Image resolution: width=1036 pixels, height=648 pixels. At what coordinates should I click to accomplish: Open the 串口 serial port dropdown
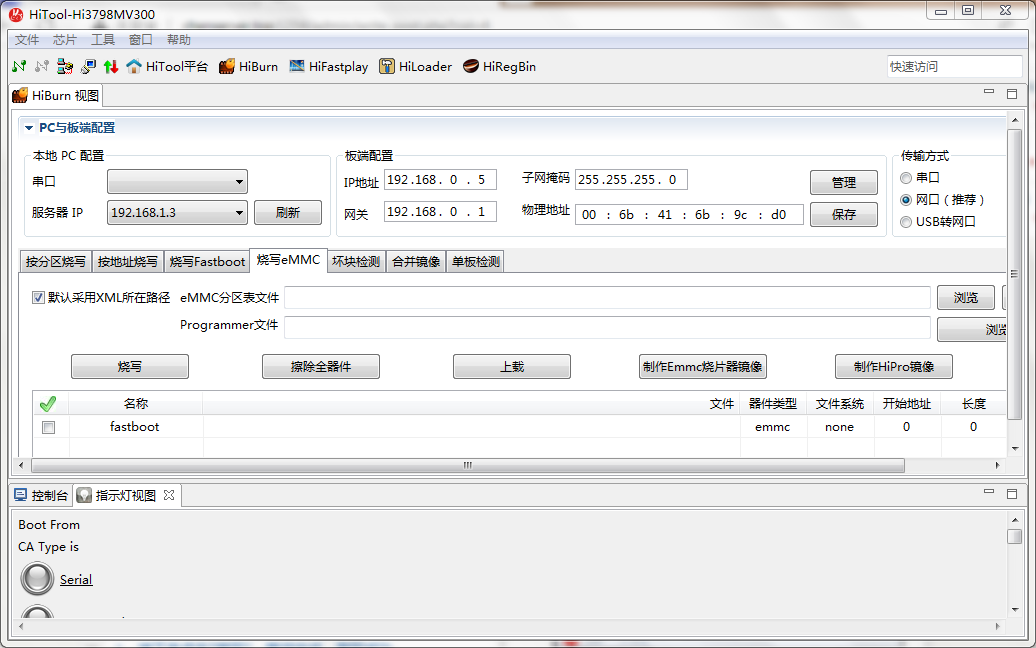177,182
